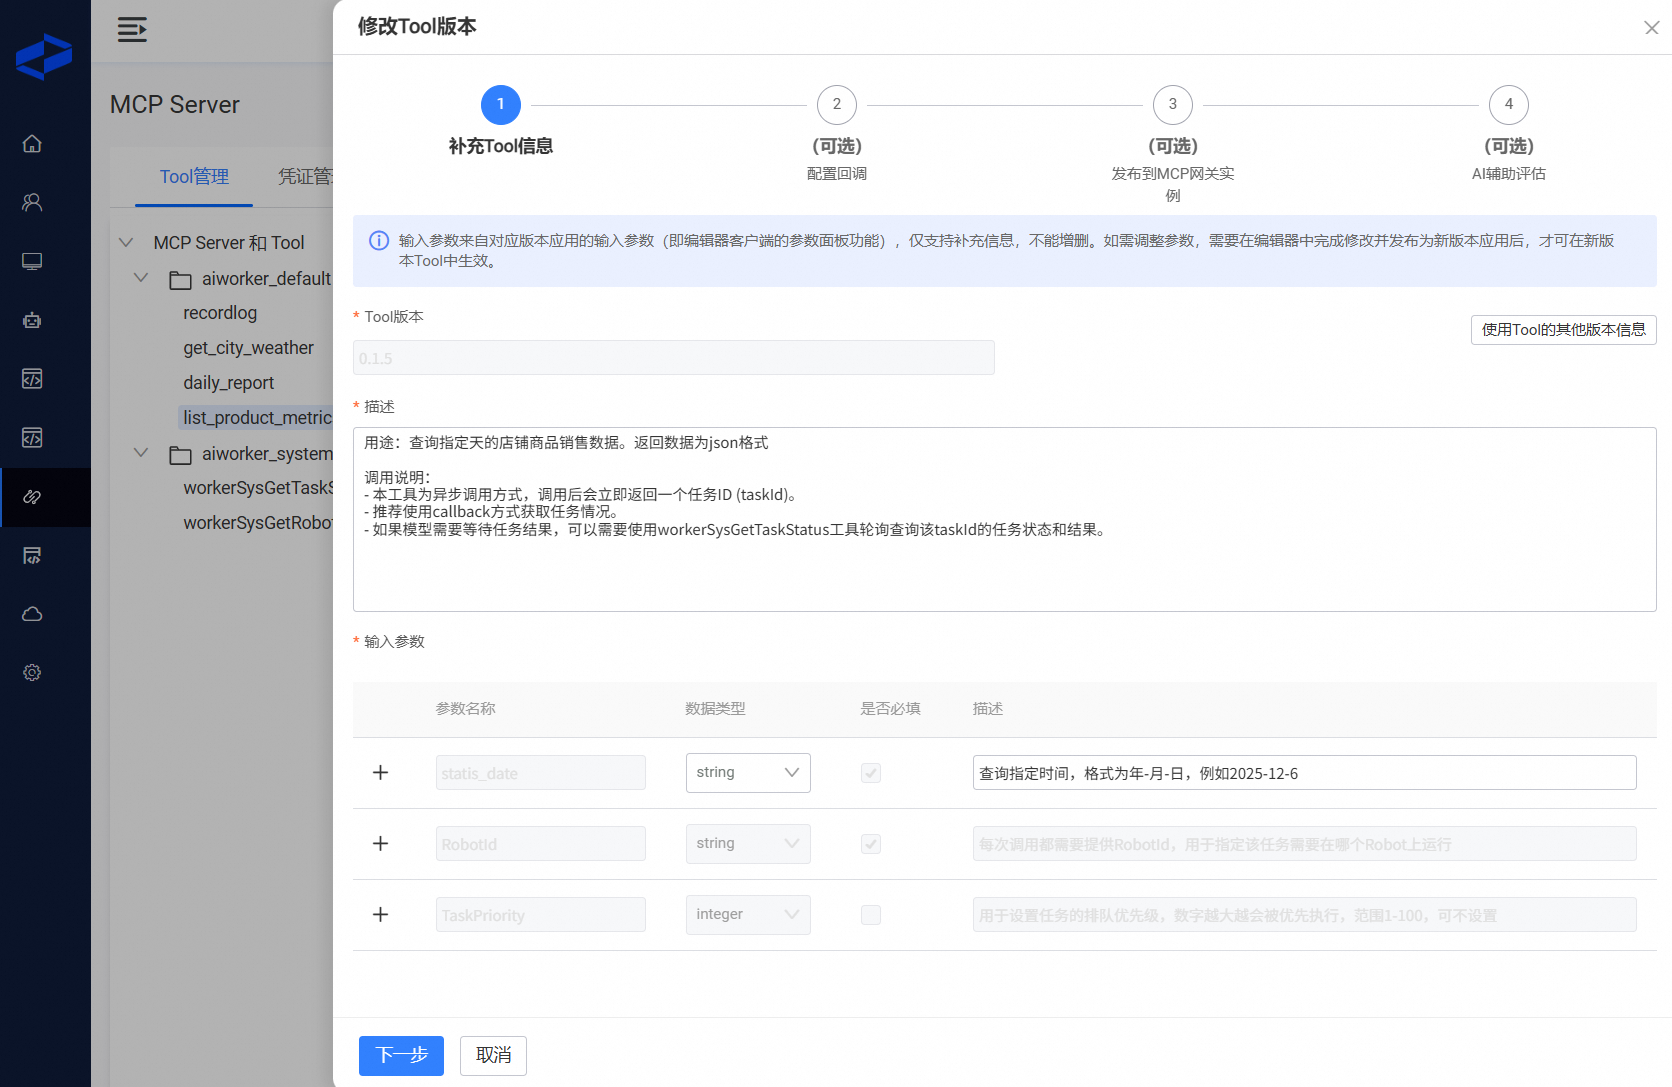Click into the 描述 text area
The image size is (1672, 1087).
1005,520
